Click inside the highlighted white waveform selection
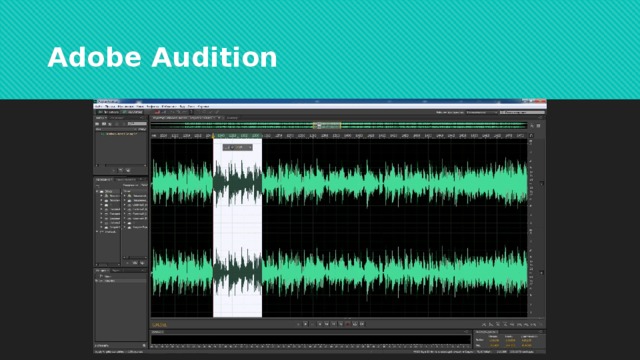 pyautogui.click(x=238, y=228)
